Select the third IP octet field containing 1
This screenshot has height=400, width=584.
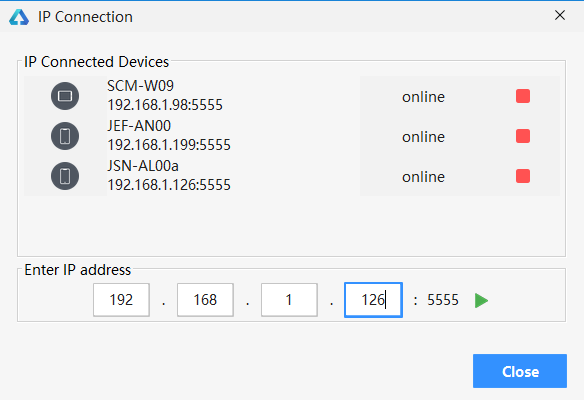(289, 300)
